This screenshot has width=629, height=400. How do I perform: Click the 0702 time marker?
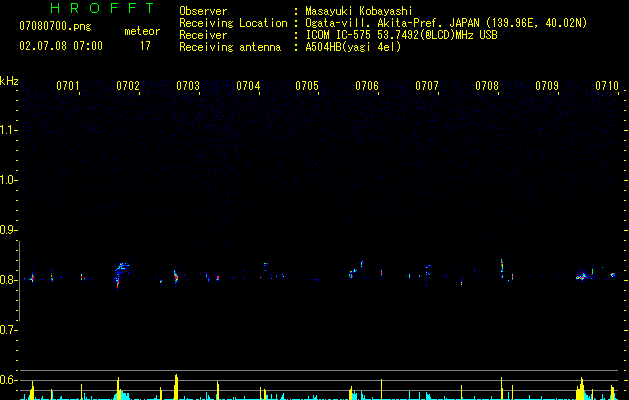pos(128,86)
